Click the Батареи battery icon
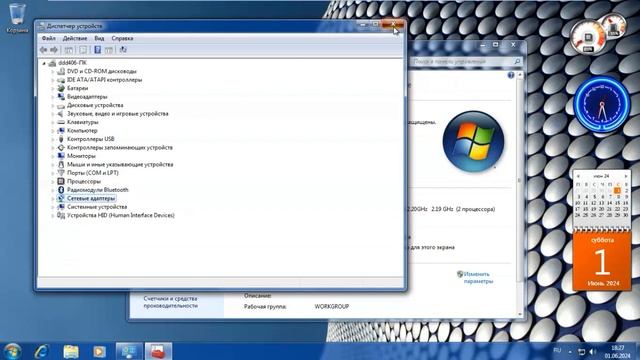 click(x=61, y=88)
